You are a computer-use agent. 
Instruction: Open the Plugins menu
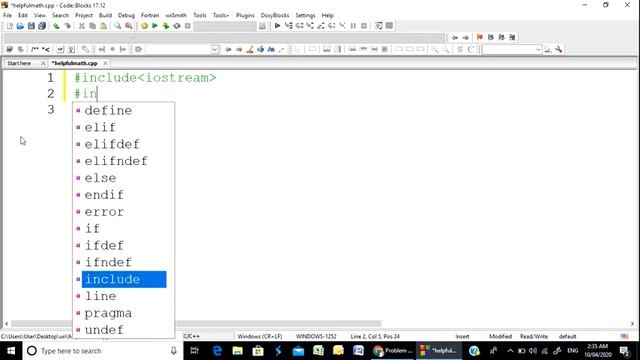(245, 15)
